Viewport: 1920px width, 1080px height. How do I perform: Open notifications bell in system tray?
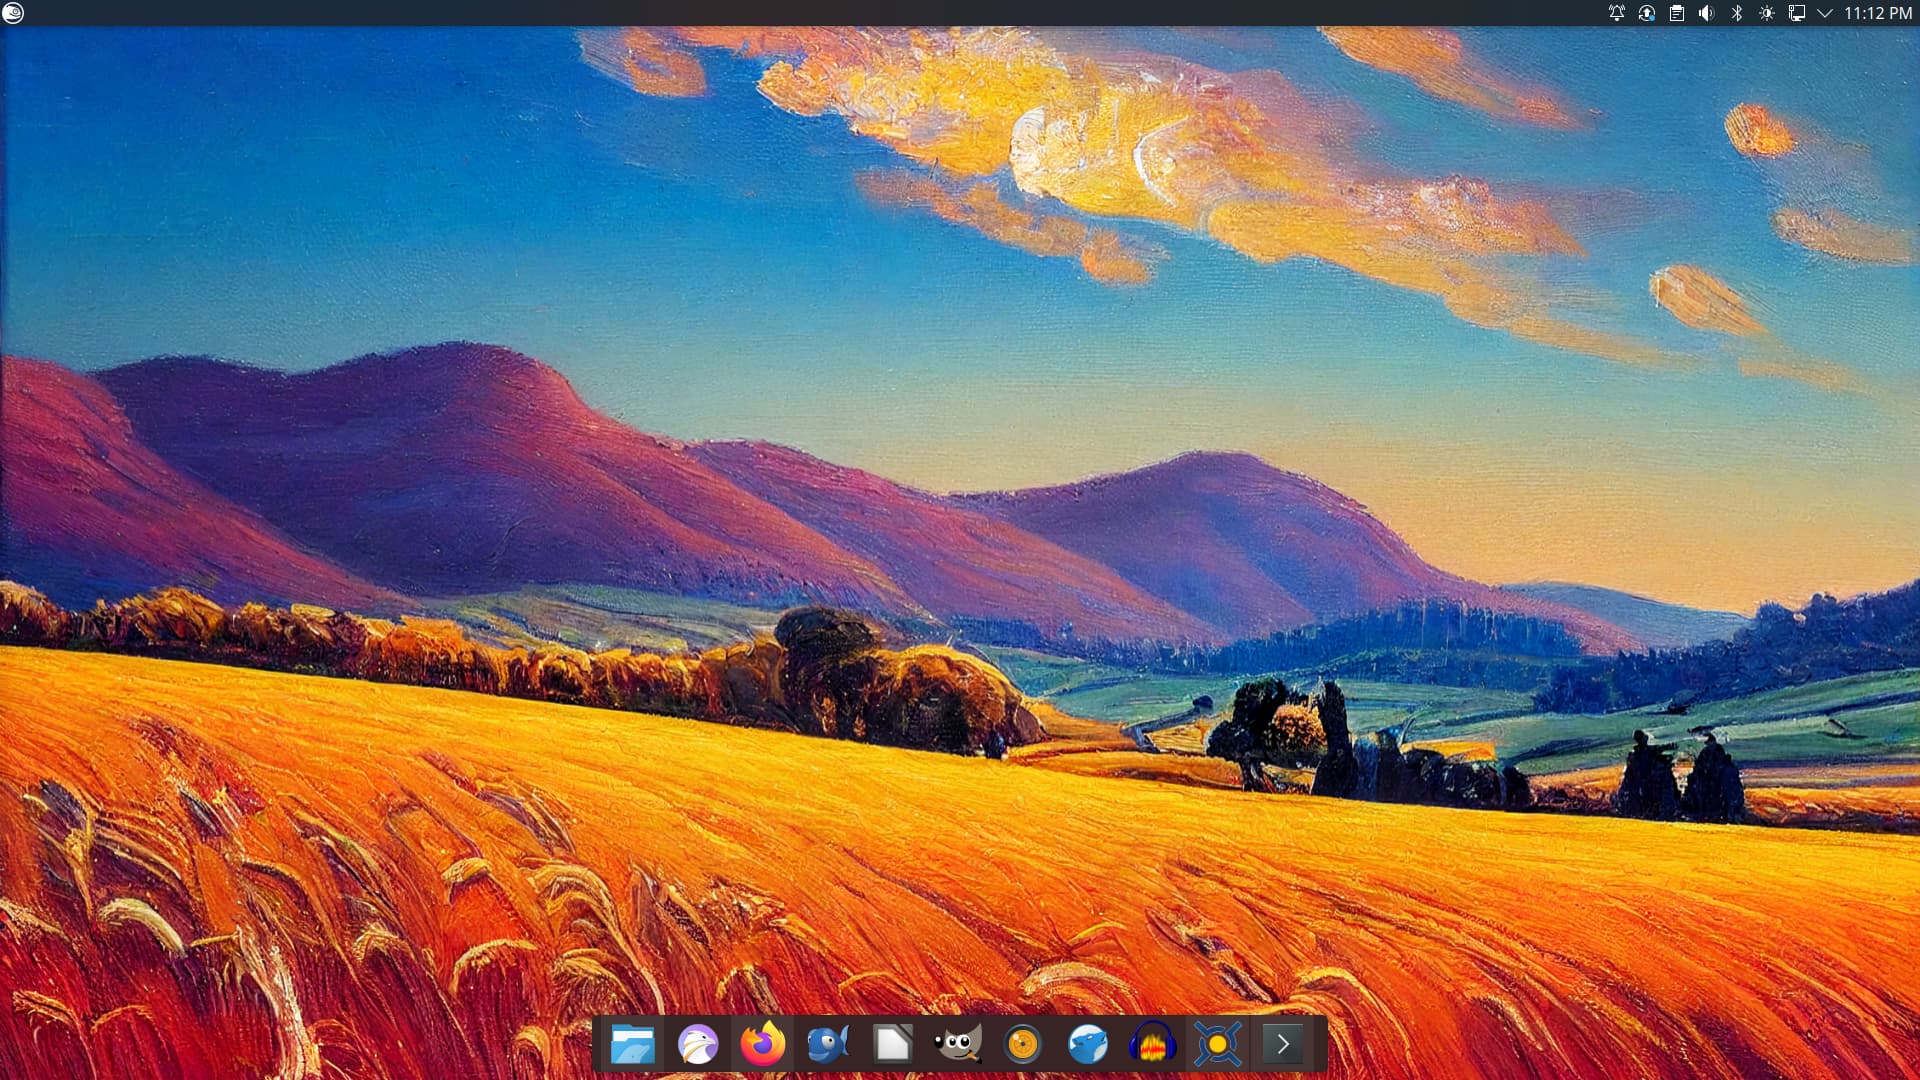(x=1617, y=13)
